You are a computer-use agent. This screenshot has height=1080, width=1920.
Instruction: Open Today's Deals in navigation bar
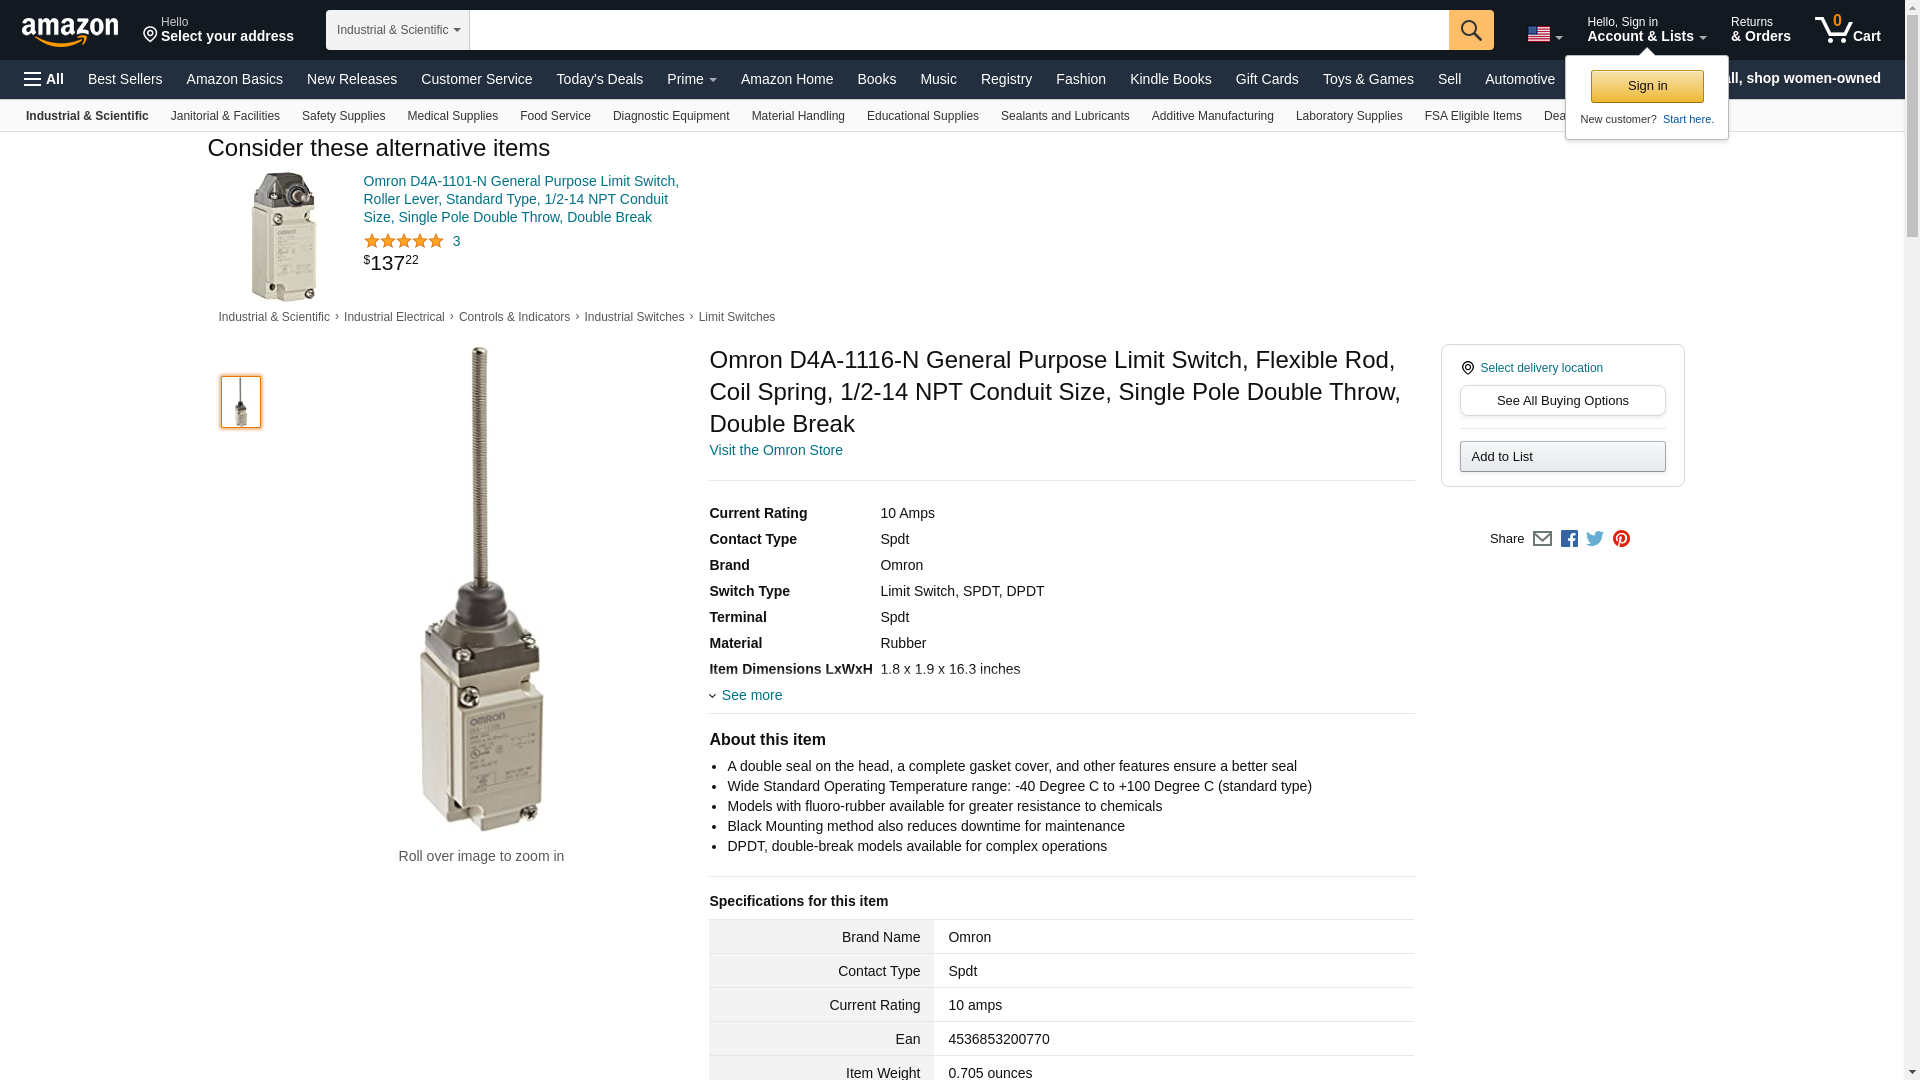[x=599, y=79]
